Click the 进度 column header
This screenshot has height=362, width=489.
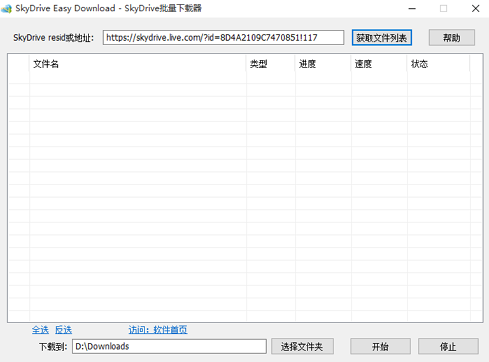click(x=323, y=64)
